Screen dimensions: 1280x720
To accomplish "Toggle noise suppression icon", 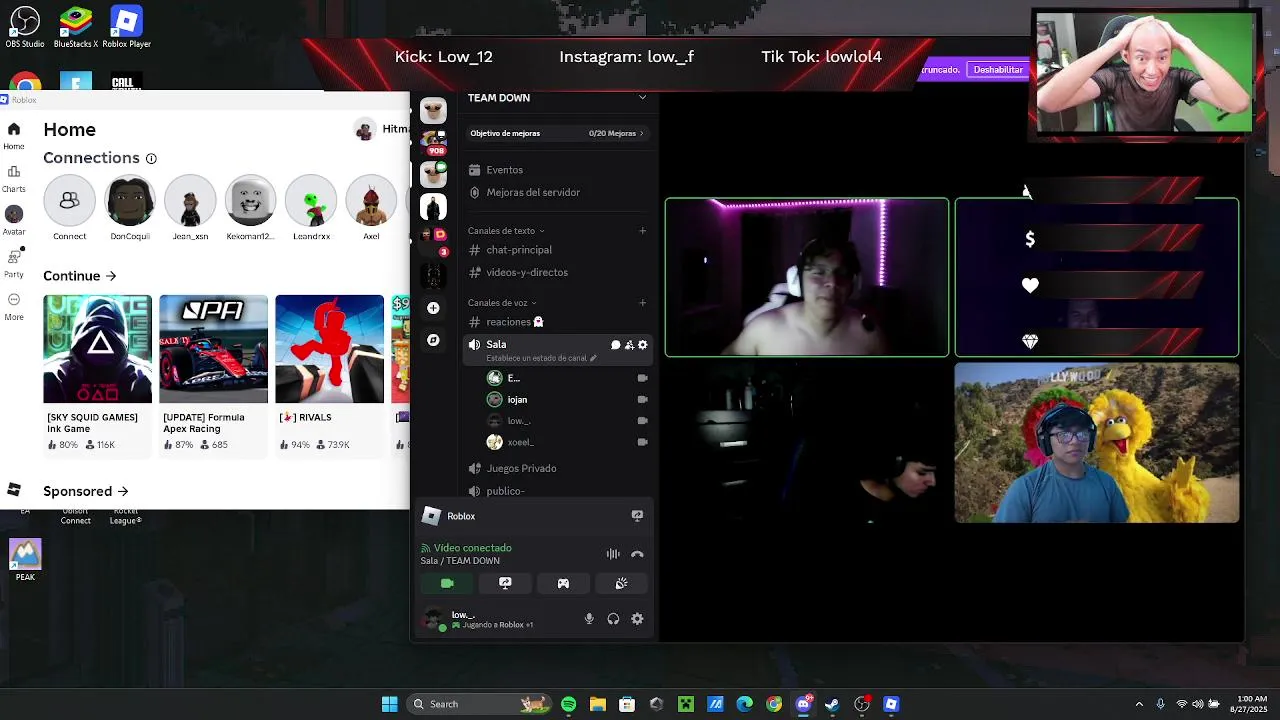I will click(x=613, y=554).
